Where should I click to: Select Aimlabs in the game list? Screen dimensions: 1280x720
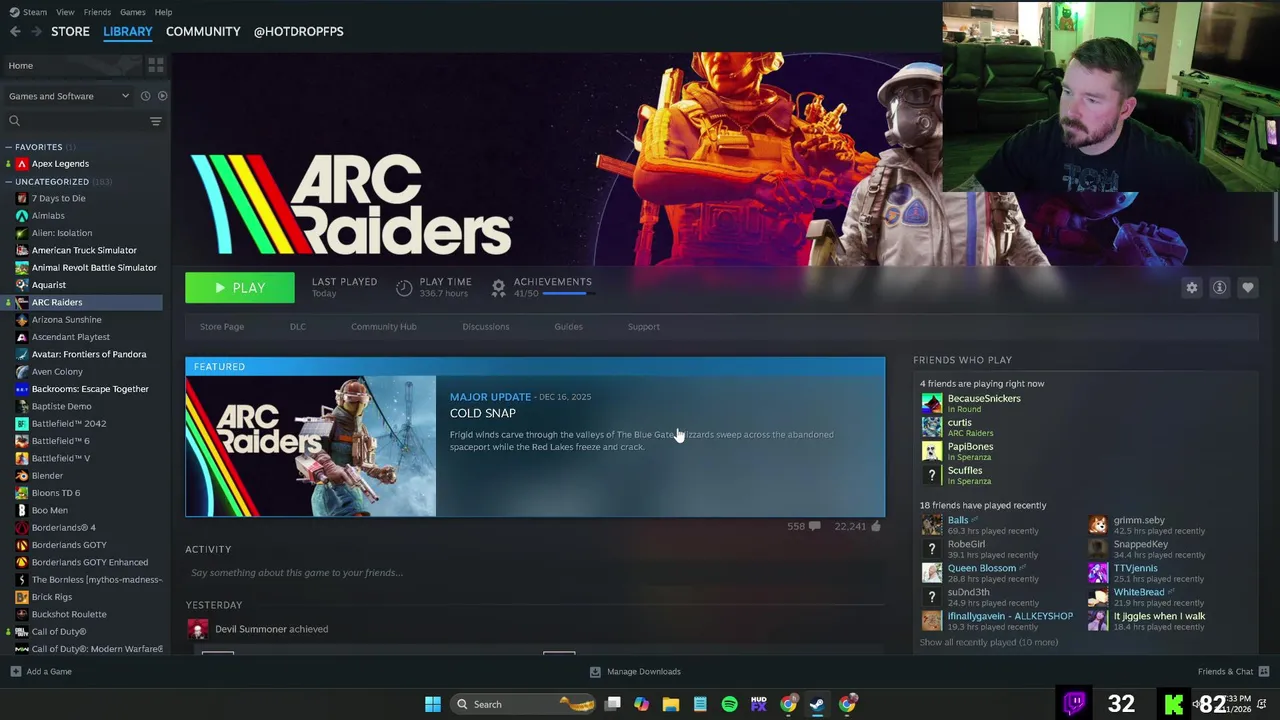point(48,216)
